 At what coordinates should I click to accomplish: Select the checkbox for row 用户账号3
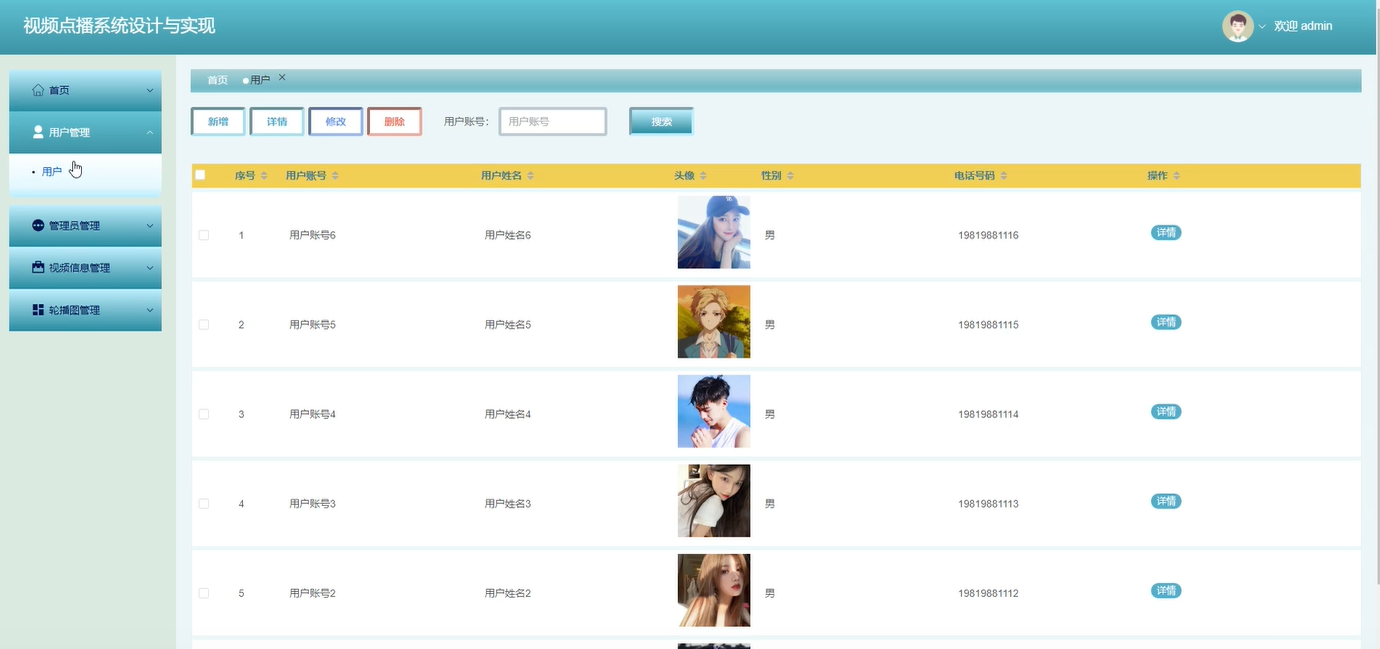[x=204, y=504]
